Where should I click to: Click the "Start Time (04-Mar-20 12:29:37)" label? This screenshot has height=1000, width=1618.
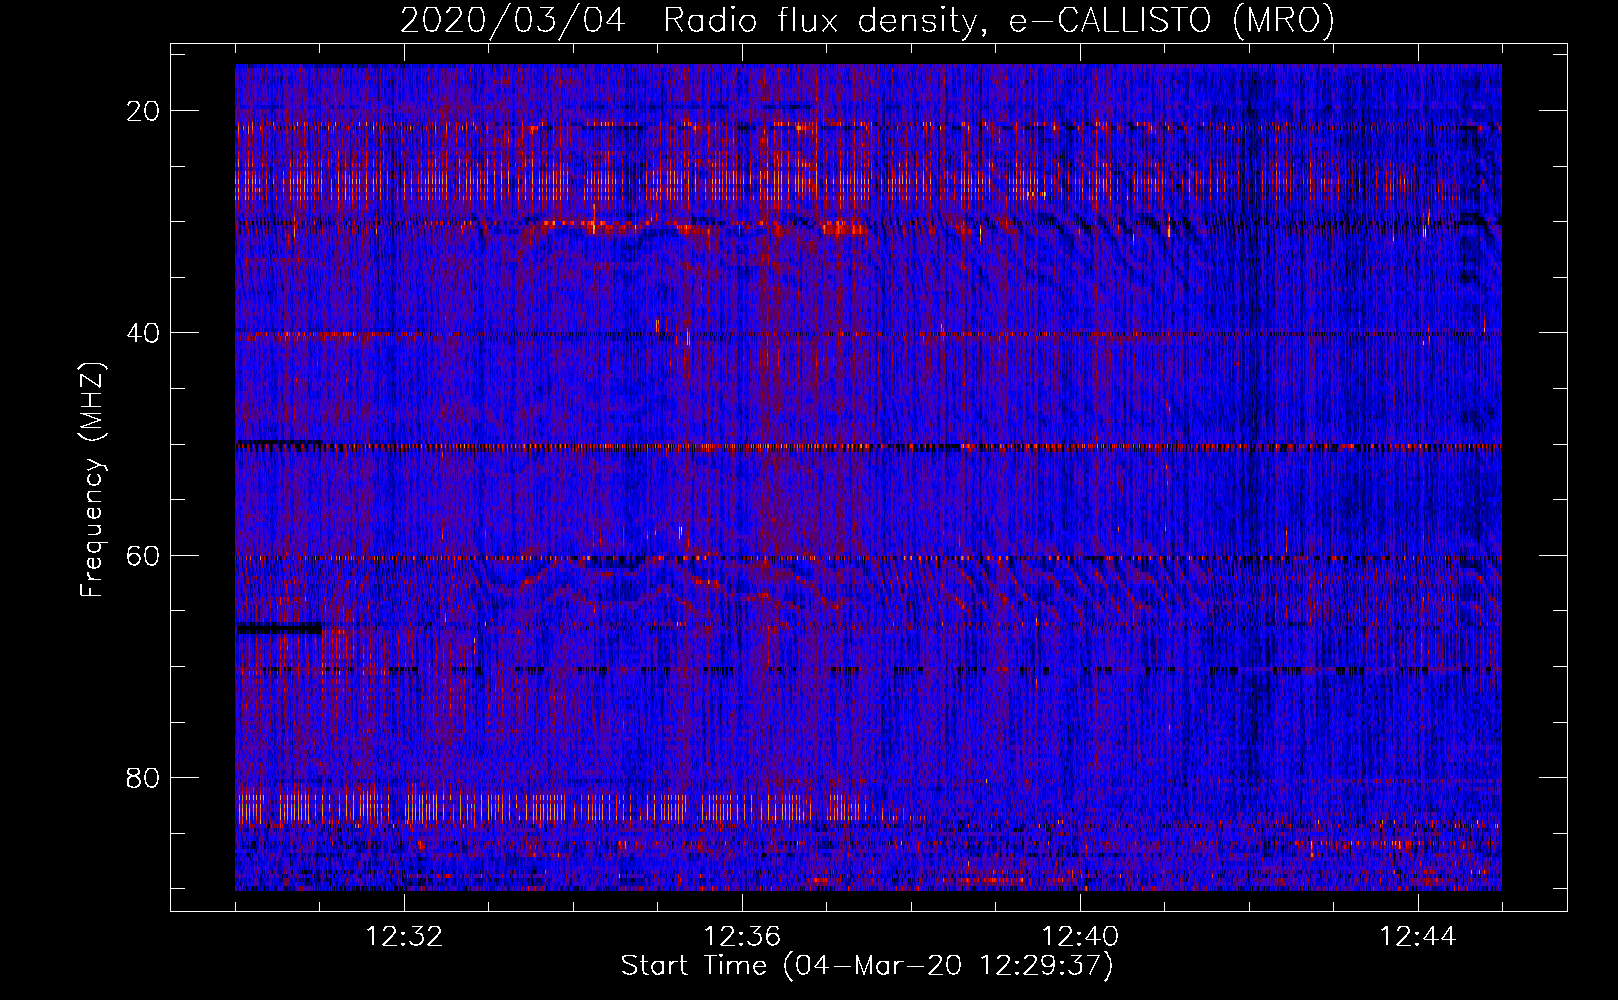867,966
